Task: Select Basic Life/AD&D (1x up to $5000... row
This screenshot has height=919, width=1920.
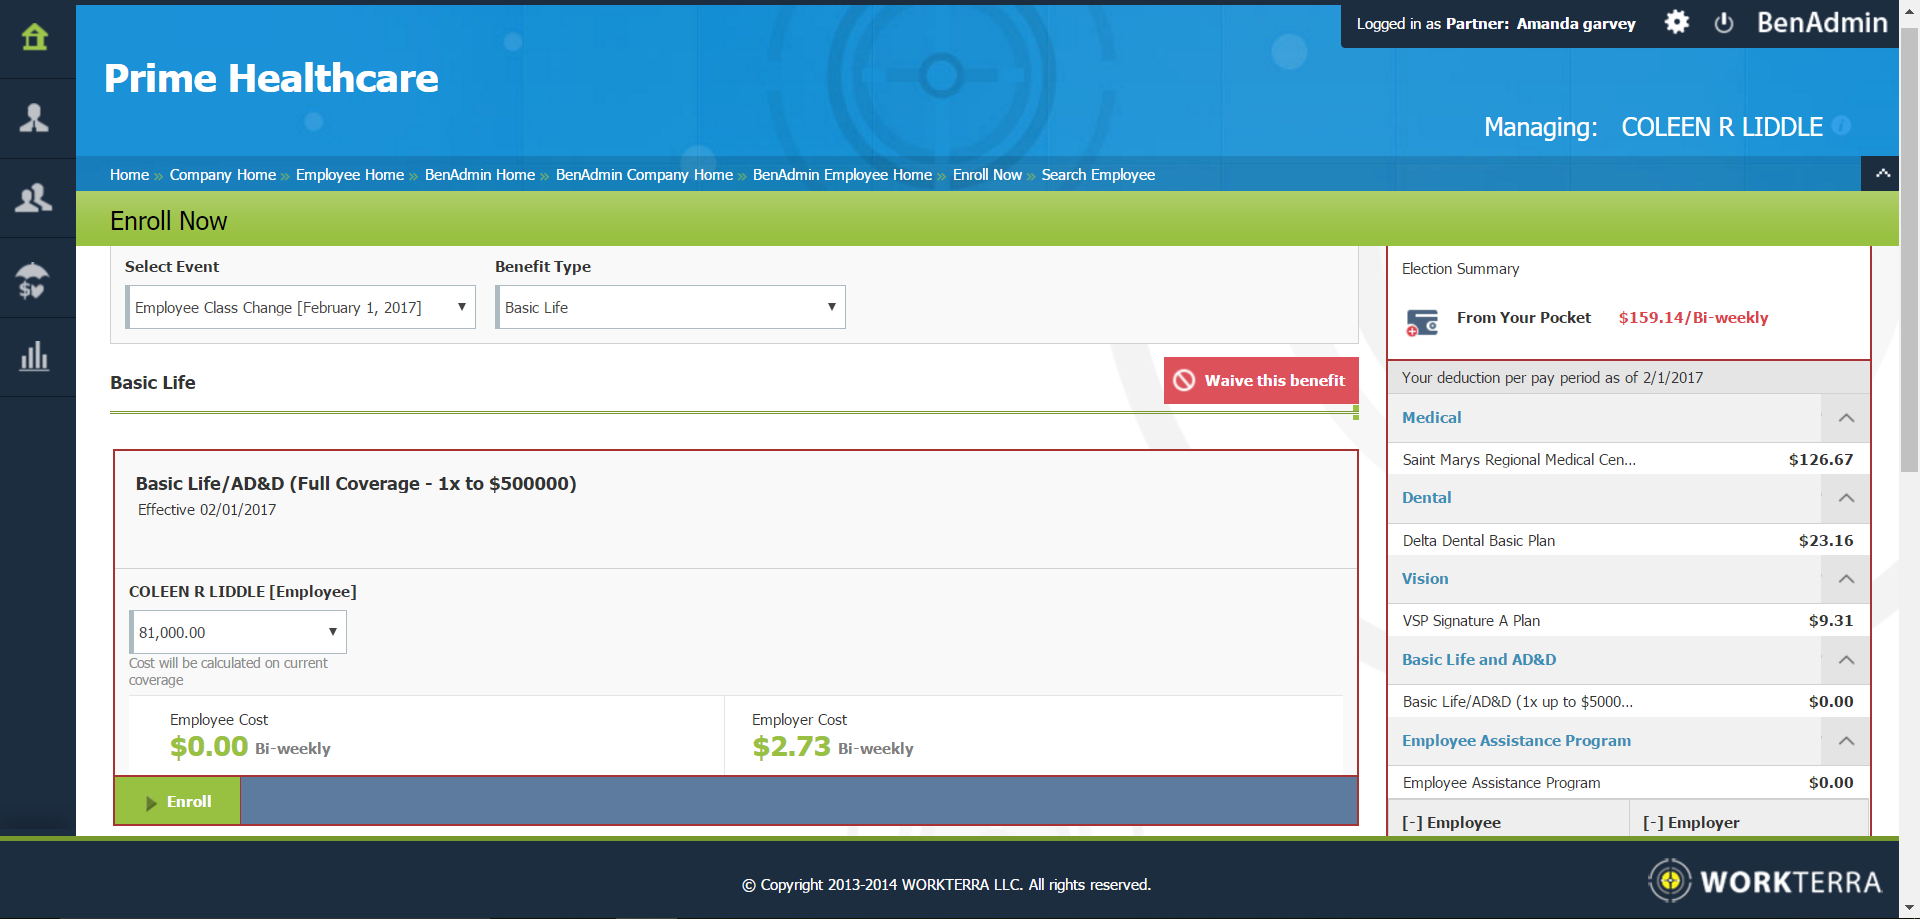Action: coord(1628,701)
